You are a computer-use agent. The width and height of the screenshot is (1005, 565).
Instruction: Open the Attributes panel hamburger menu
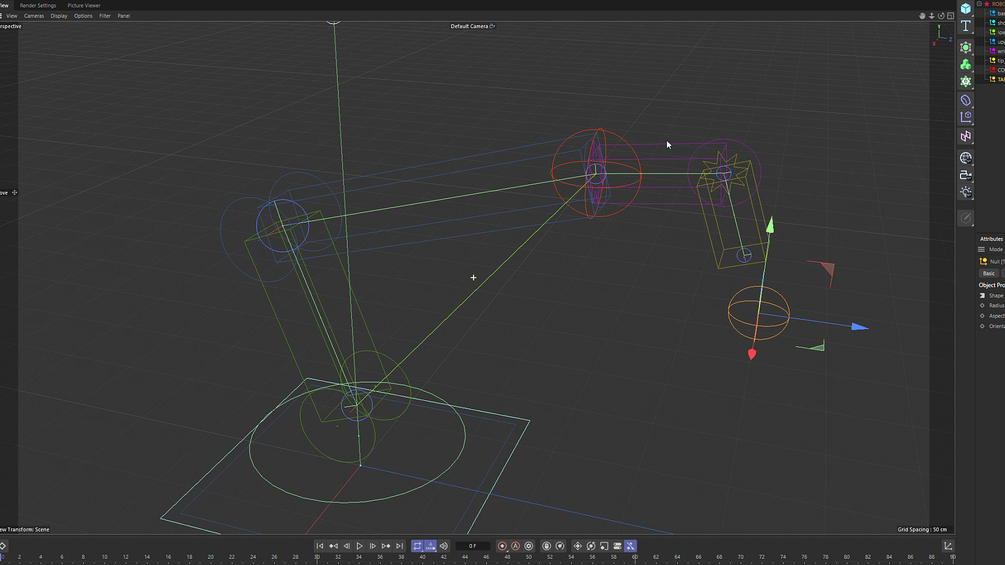[981, 249]
